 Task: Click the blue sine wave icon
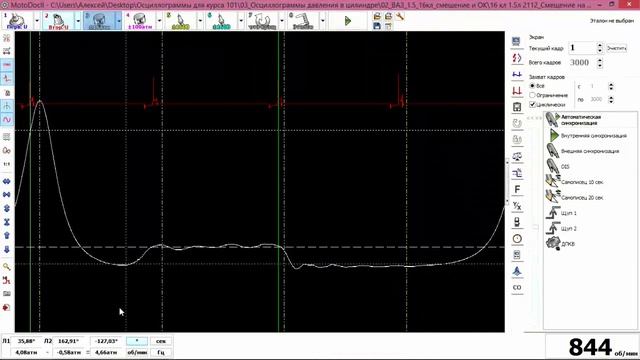pyautogui.click(x=7, y=120)
